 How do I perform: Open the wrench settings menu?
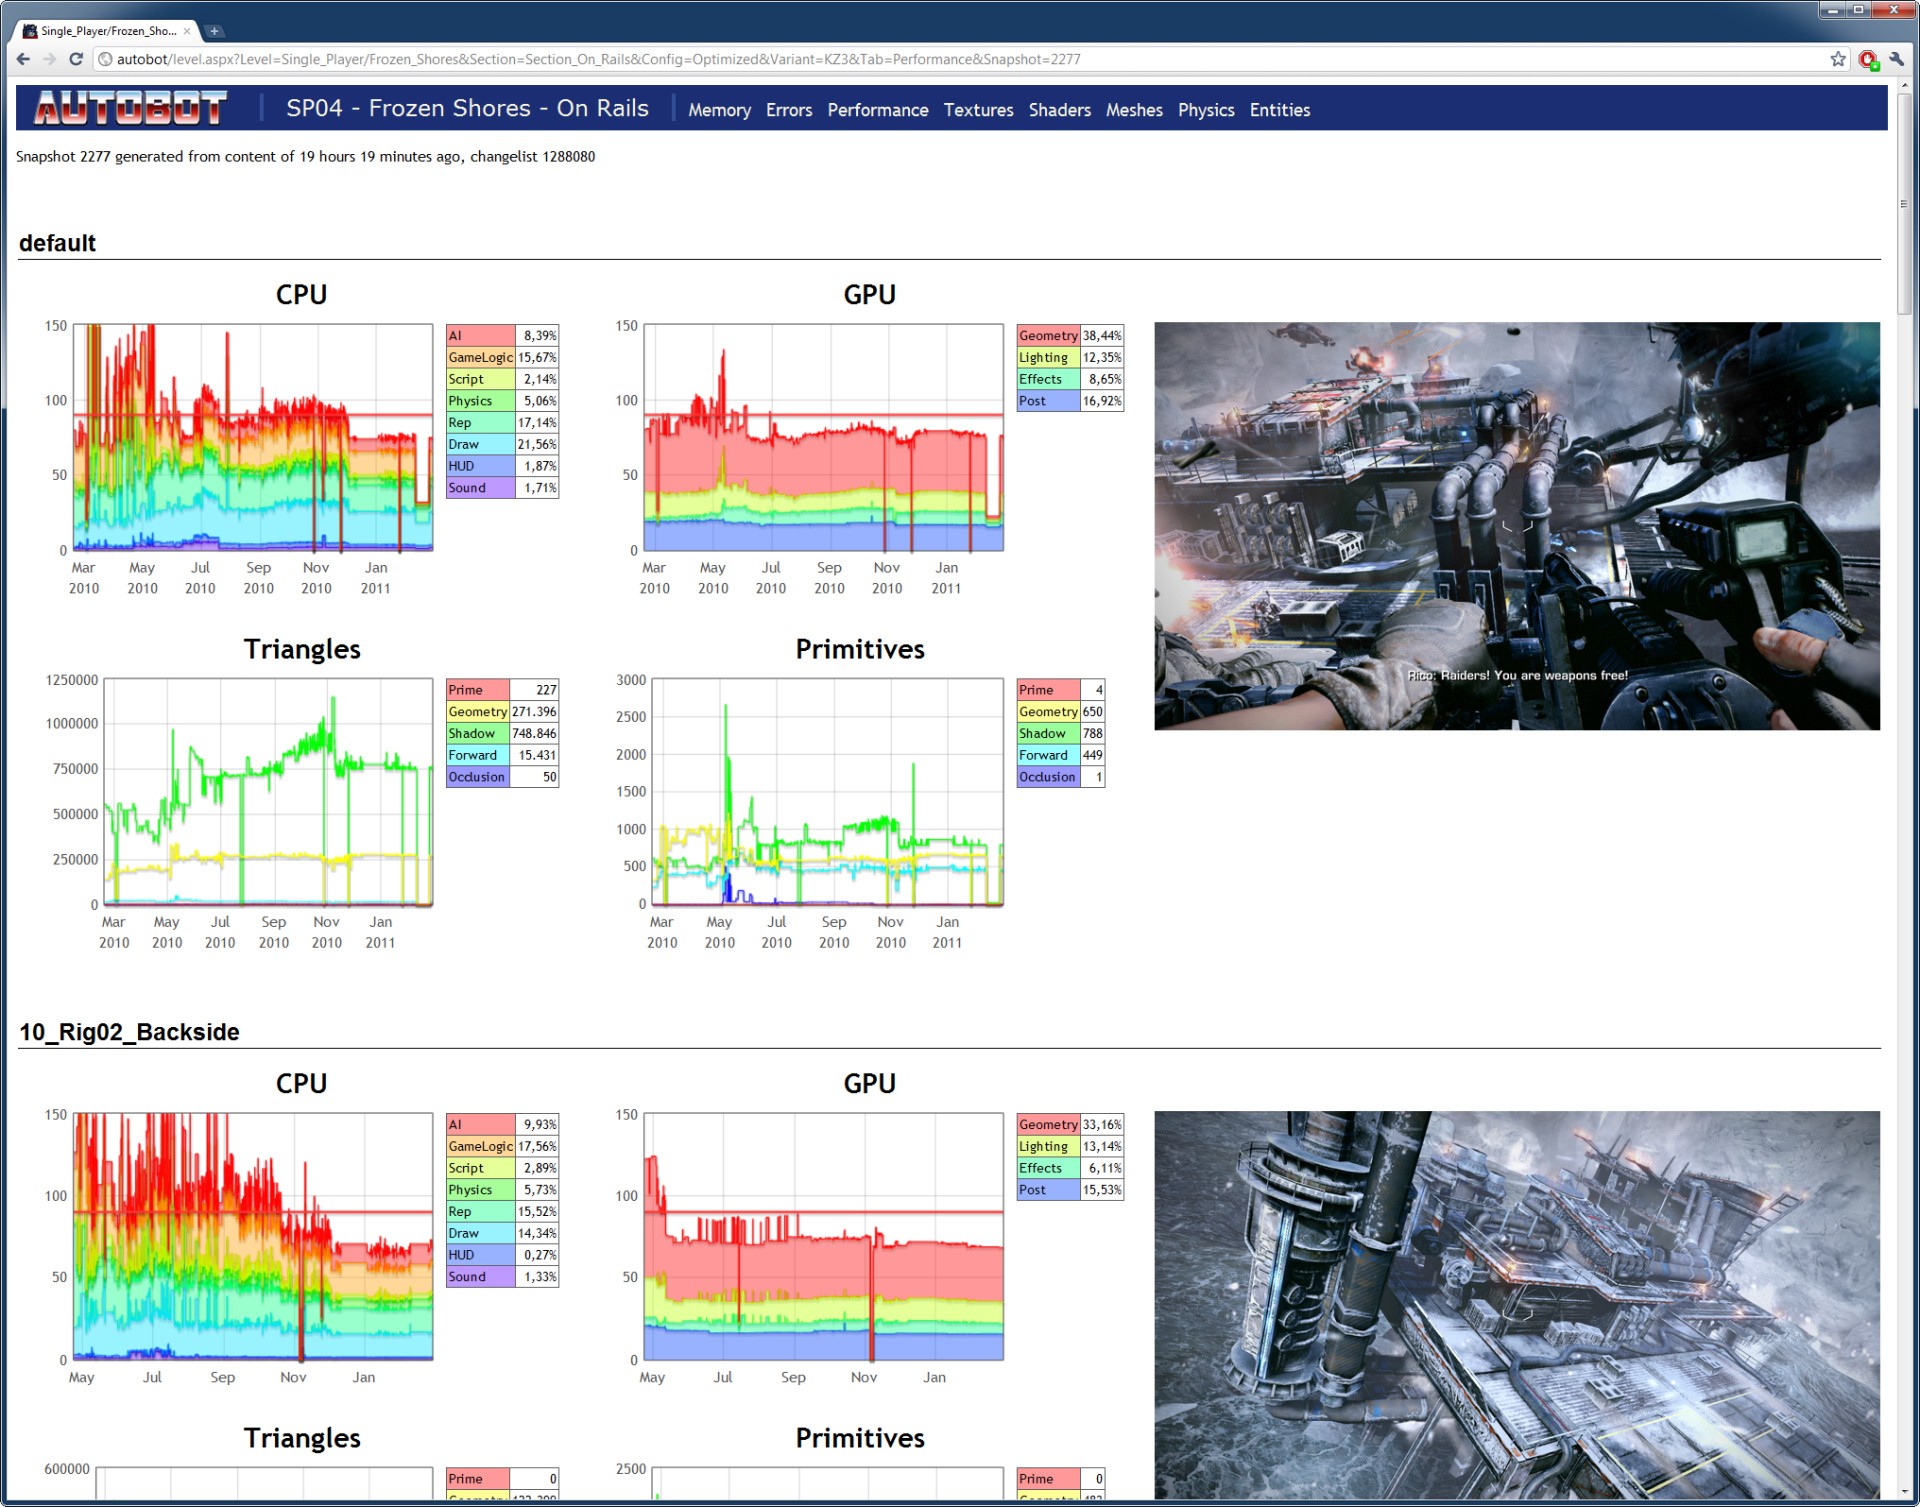coord(1896,59)
